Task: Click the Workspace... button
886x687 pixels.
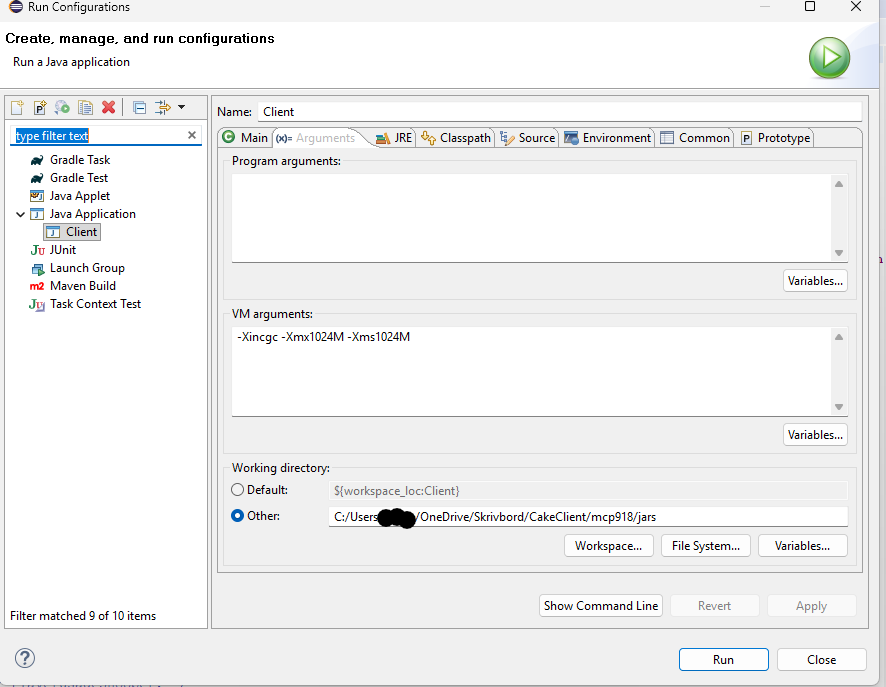Action: [x=609, y=546]
